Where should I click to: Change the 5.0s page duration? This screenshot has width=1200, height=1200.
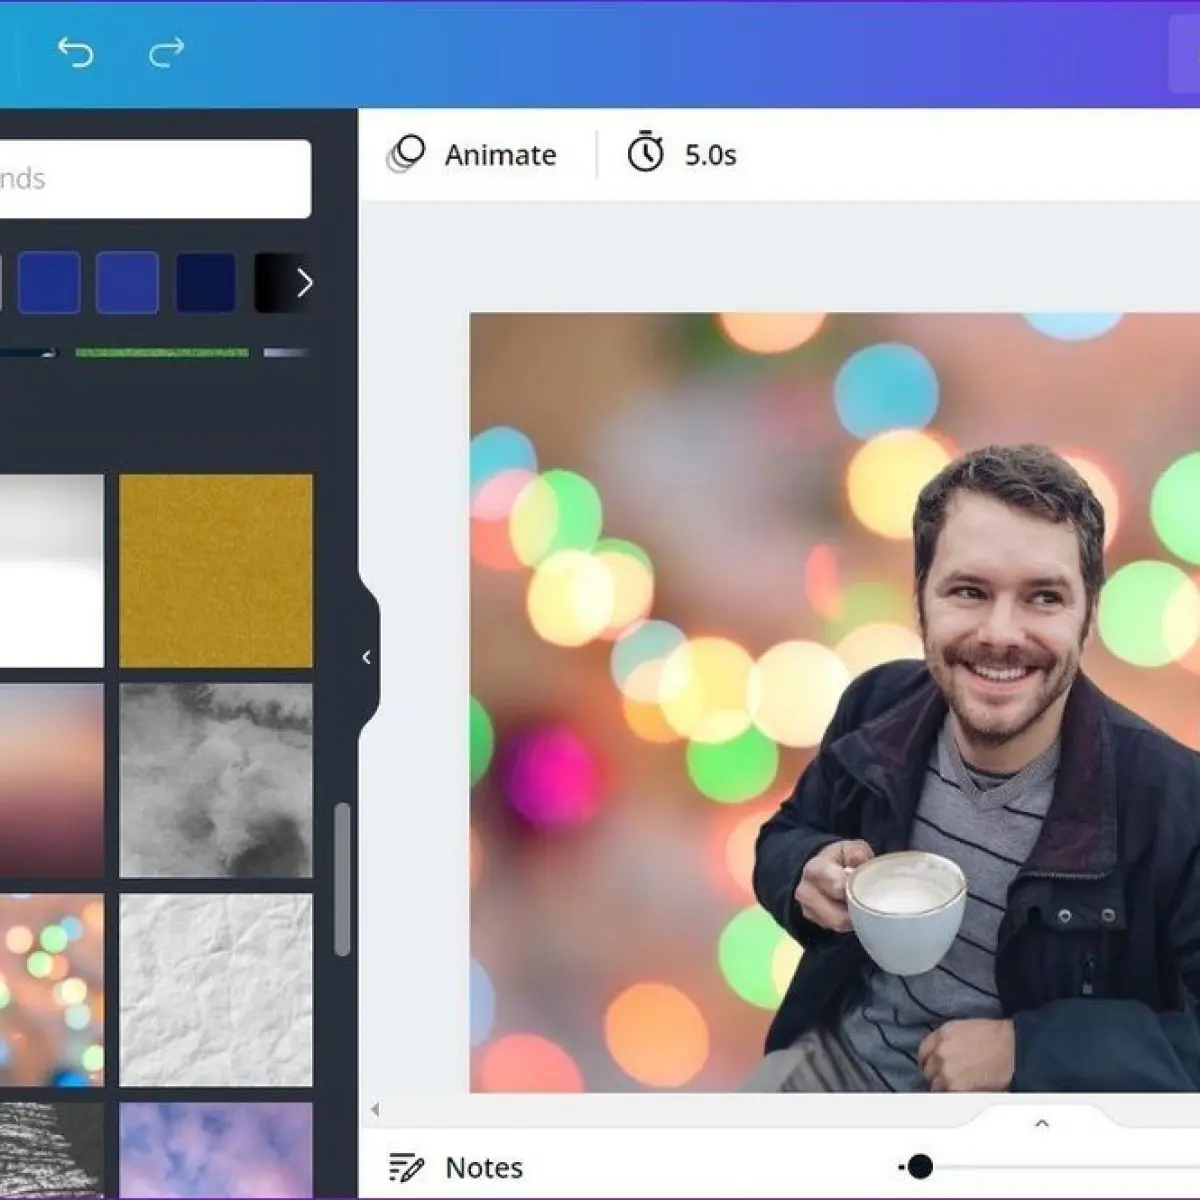coord(710,155)
